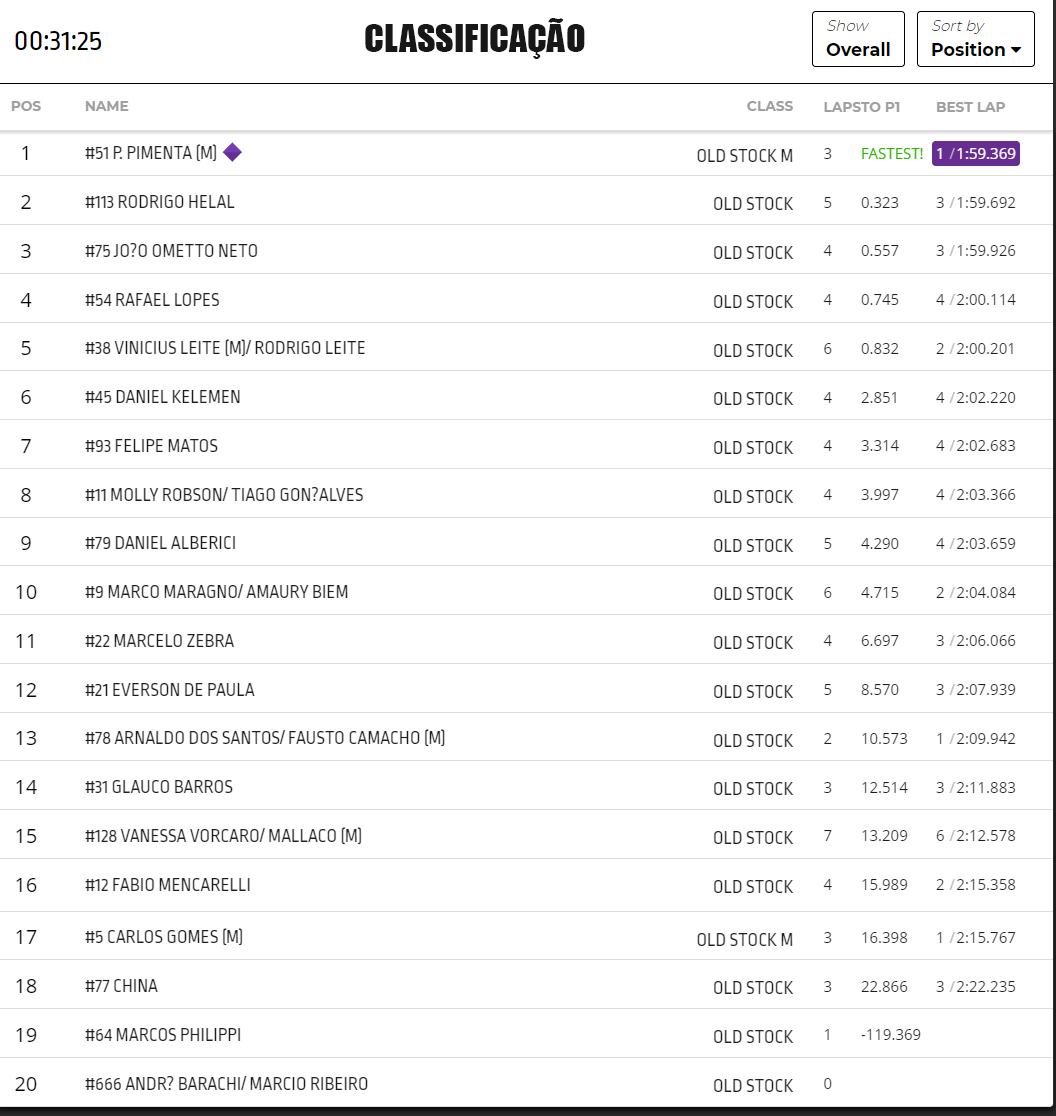This screenshot has height=1116, width=1056.
Task: Click the POS column header
Action: (25, 106)
